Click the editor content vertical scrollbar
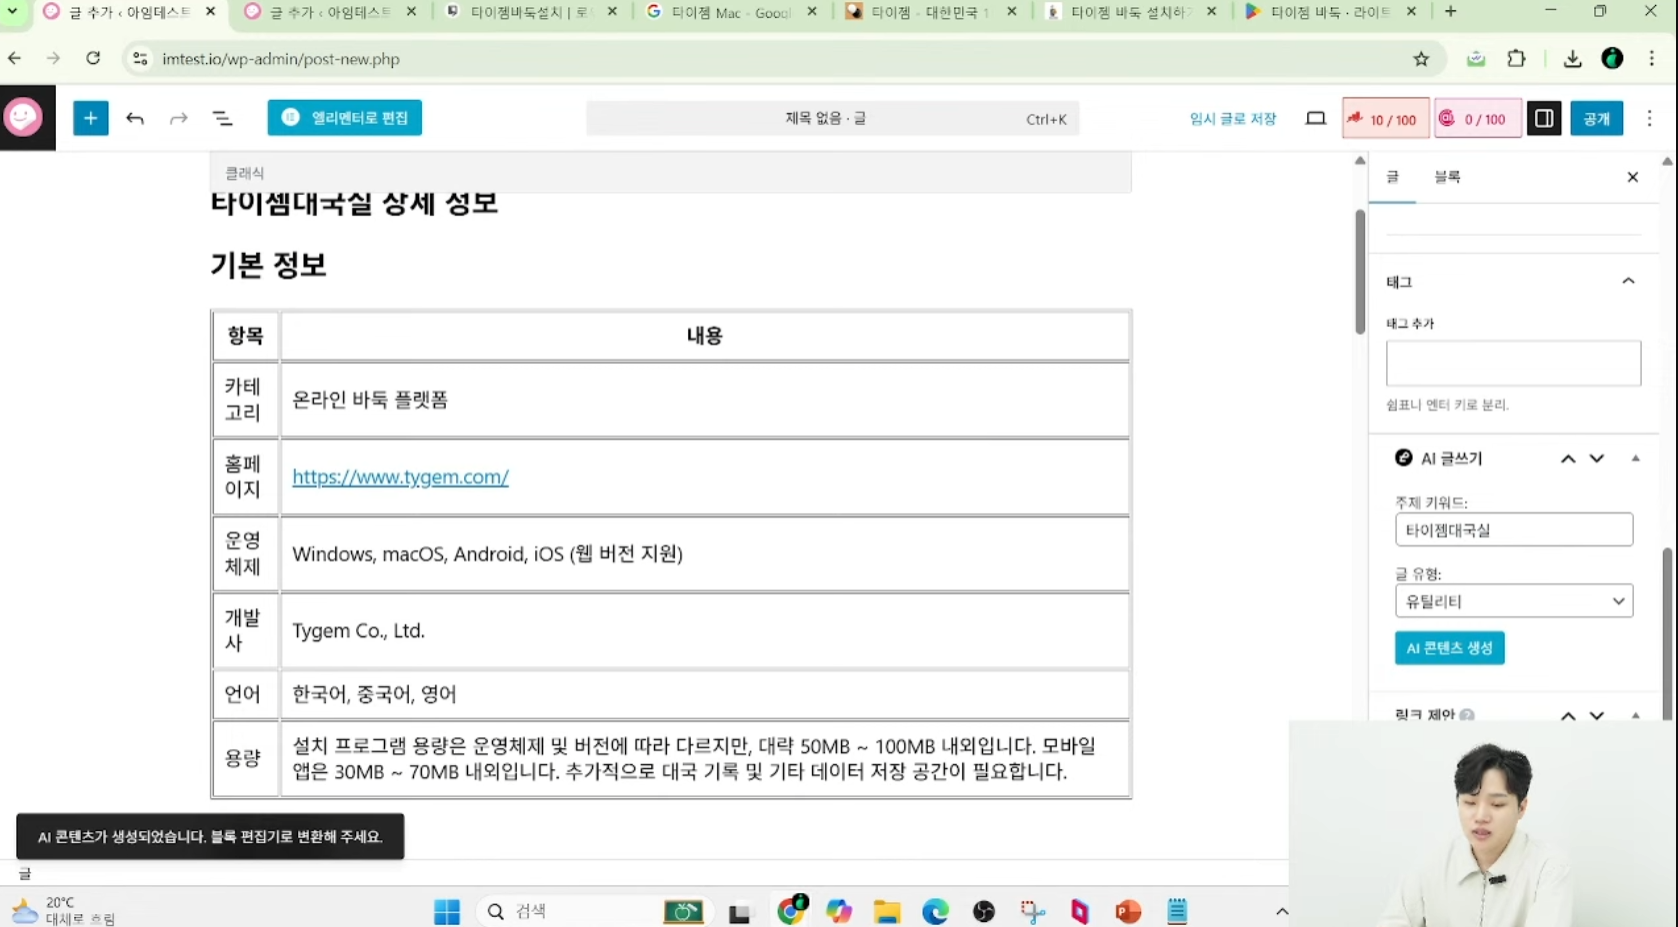The image size is (1678, 927). (1360, 270)
